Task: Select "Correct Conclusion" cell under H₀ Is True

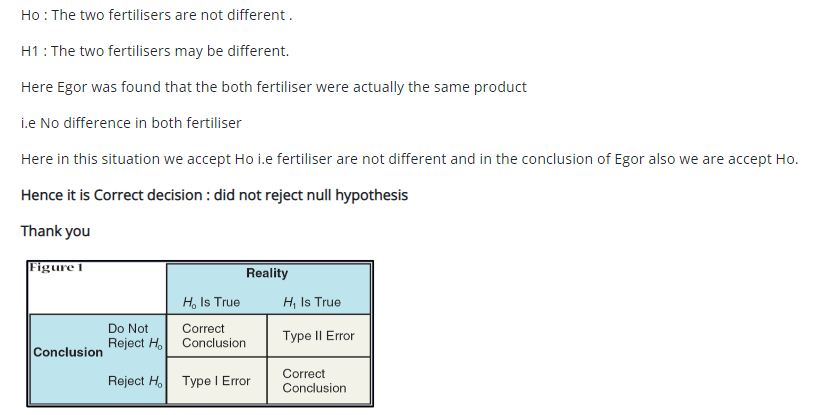Action: [x=214, y=336]
